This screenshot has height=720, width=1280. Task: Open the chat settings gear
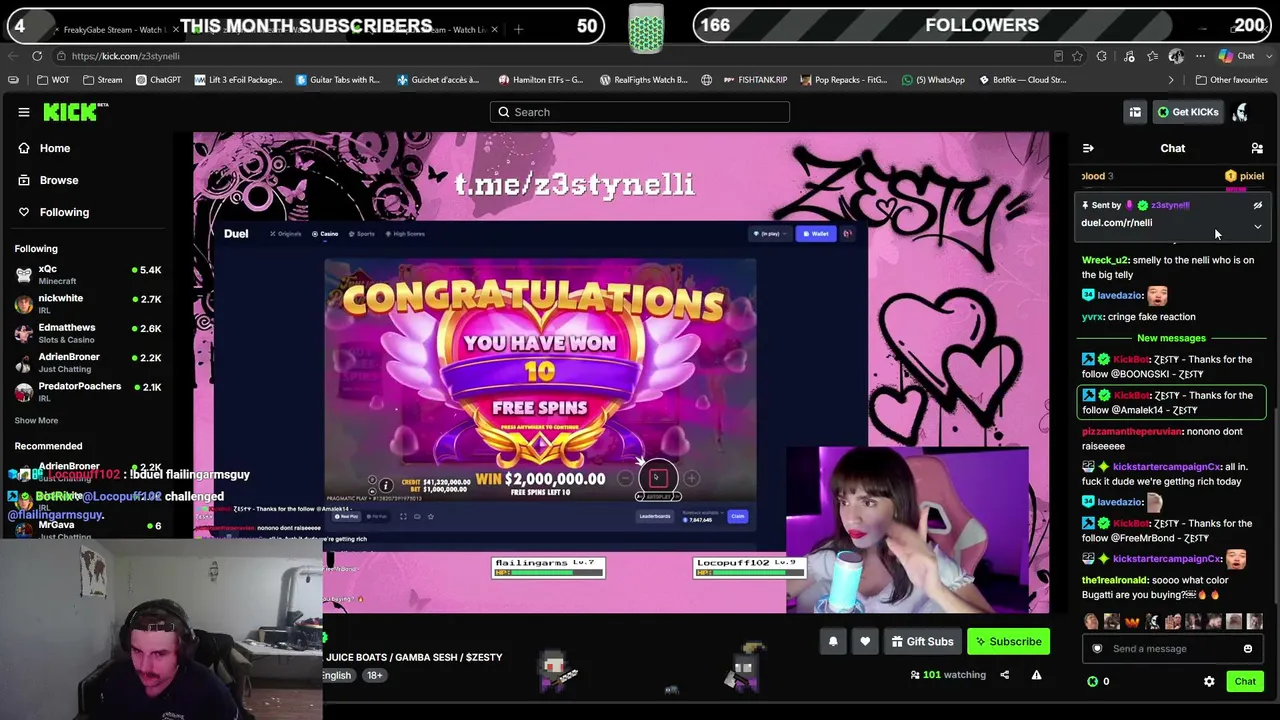pyautogui.click(x=1209, y=681)
